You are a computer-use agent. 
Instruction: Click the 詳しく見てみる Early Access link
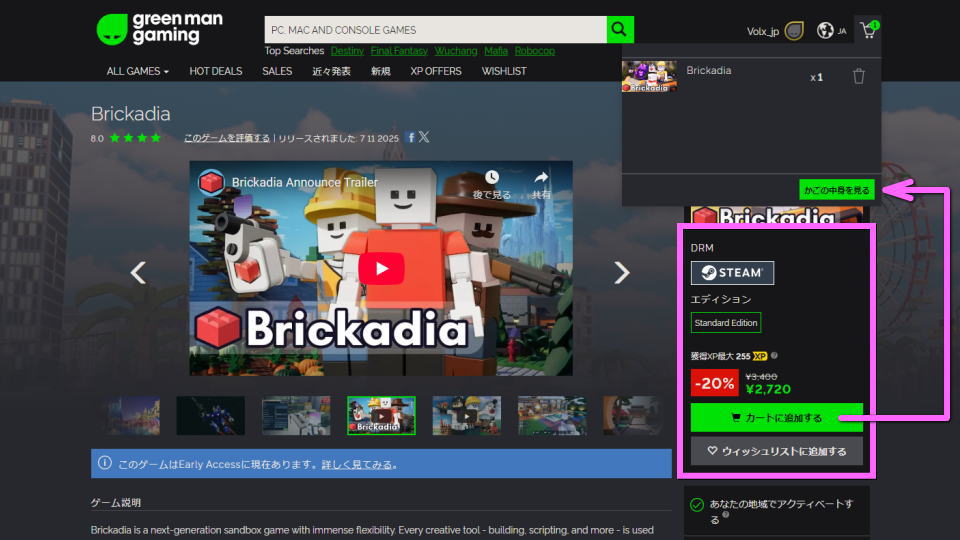pyautogui.click(x=357, y=464)
